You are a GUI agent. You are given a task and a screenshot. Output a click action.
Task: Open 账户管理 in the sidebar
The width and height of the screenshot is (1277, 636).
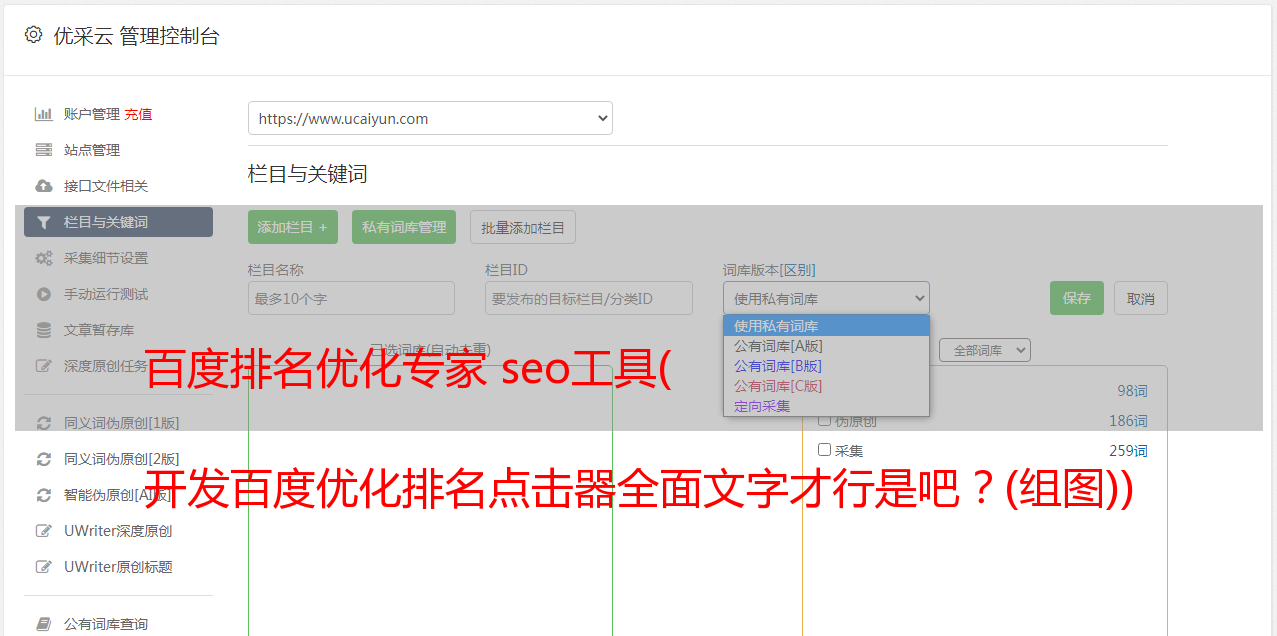click(x=92, y=114)
